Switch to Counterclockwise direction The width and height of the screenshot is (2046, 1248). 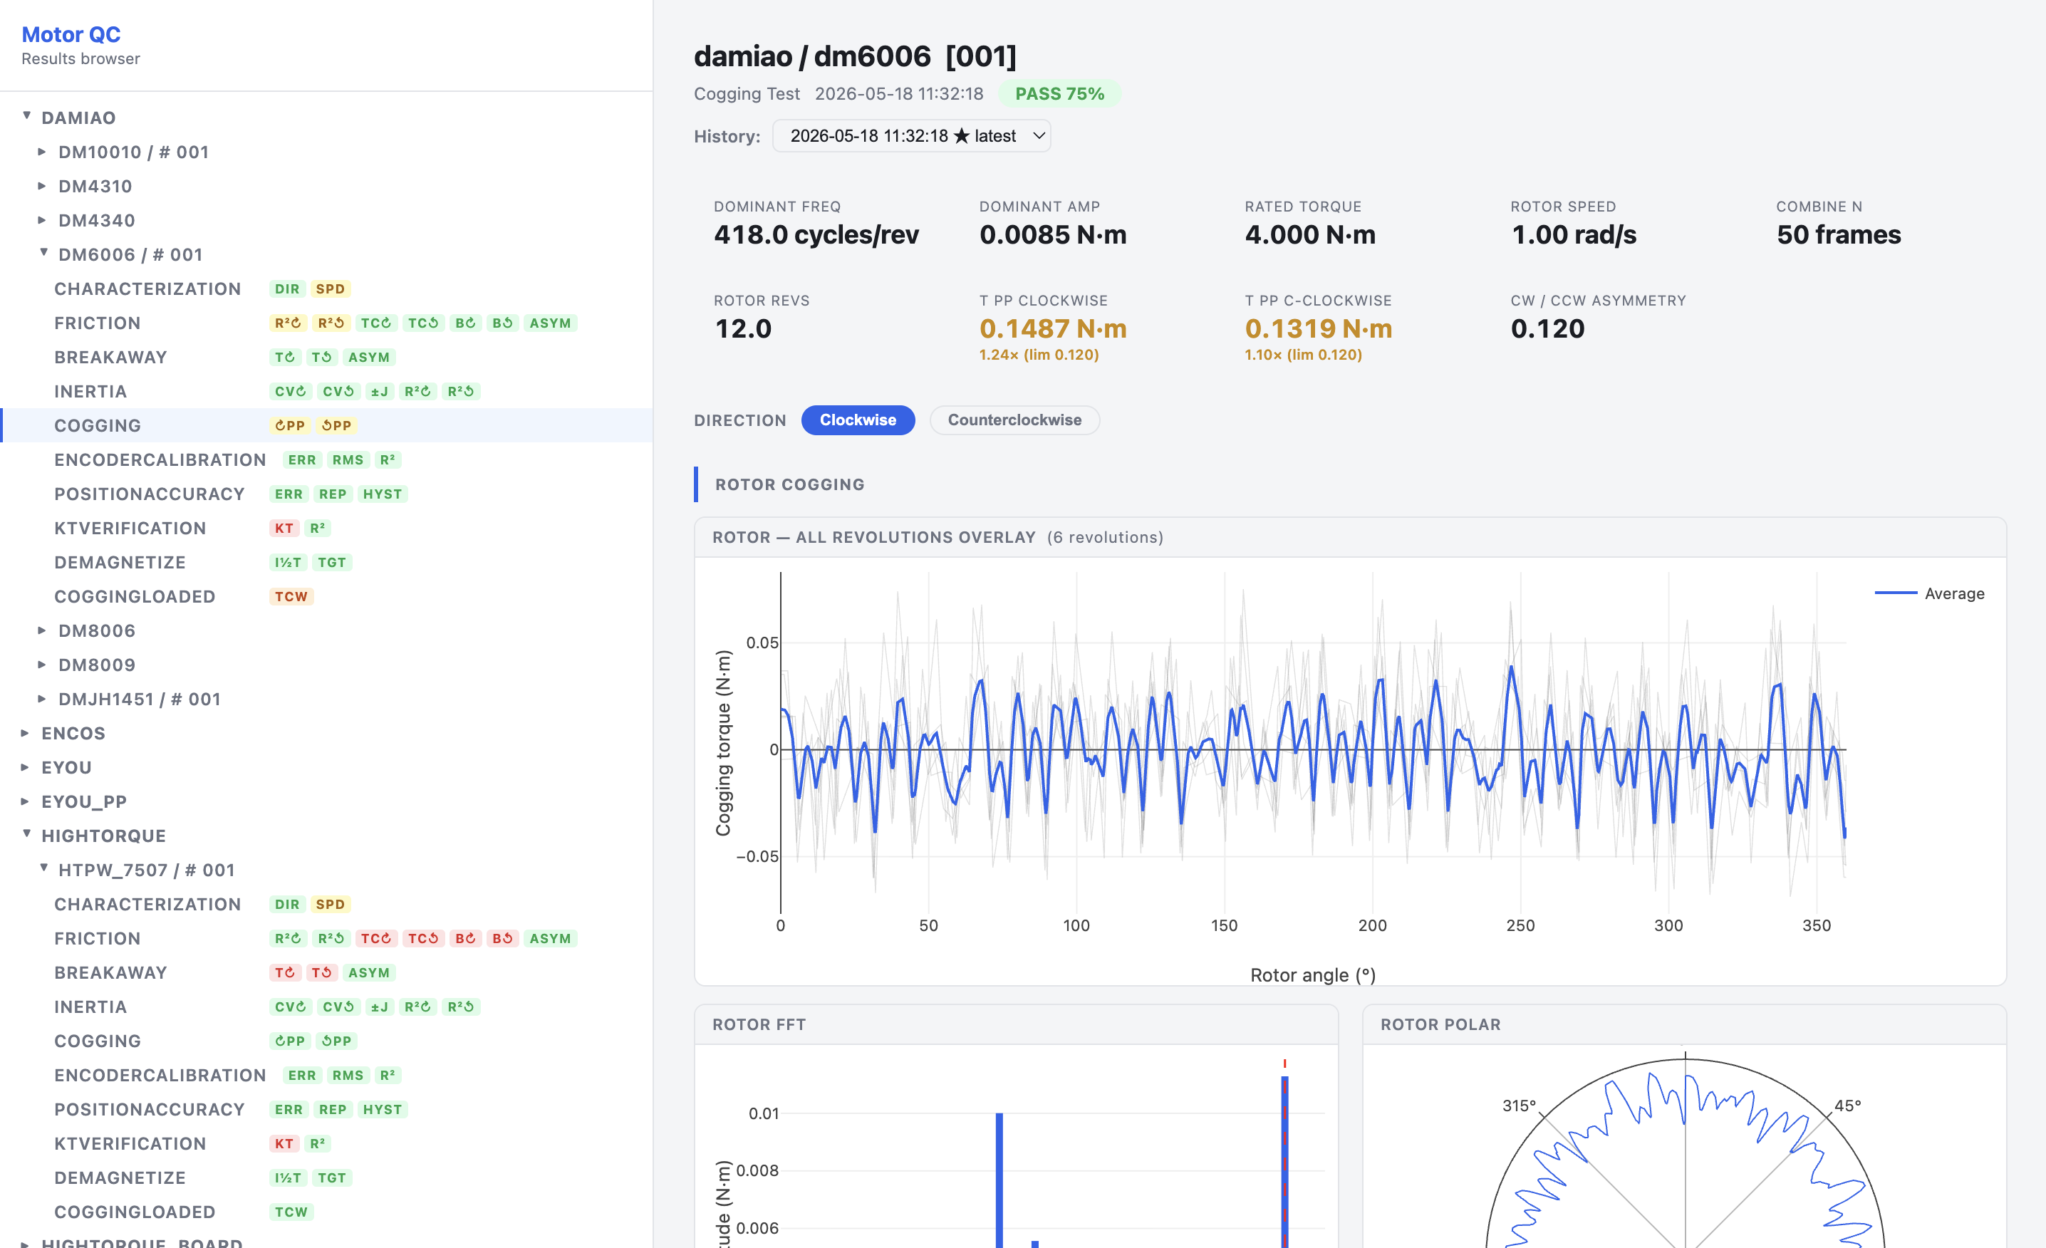pyautogui.click(x=1014, y=420)
